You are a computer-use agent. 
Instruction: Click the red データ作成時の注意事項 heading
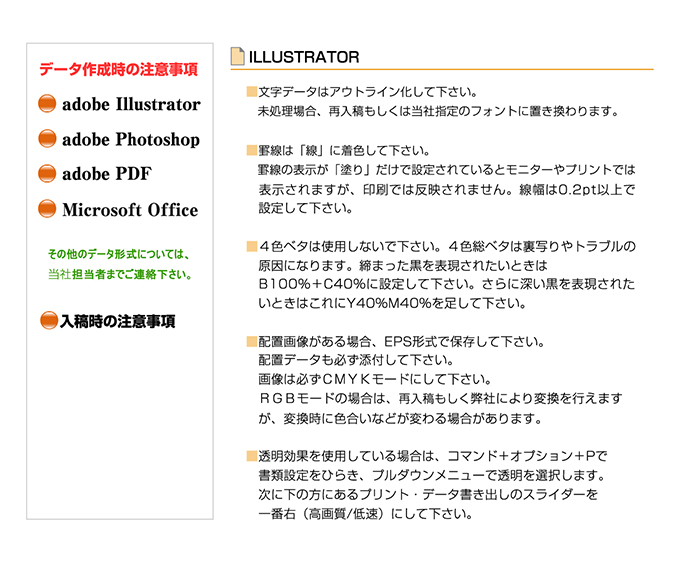[x=118, y=69]
